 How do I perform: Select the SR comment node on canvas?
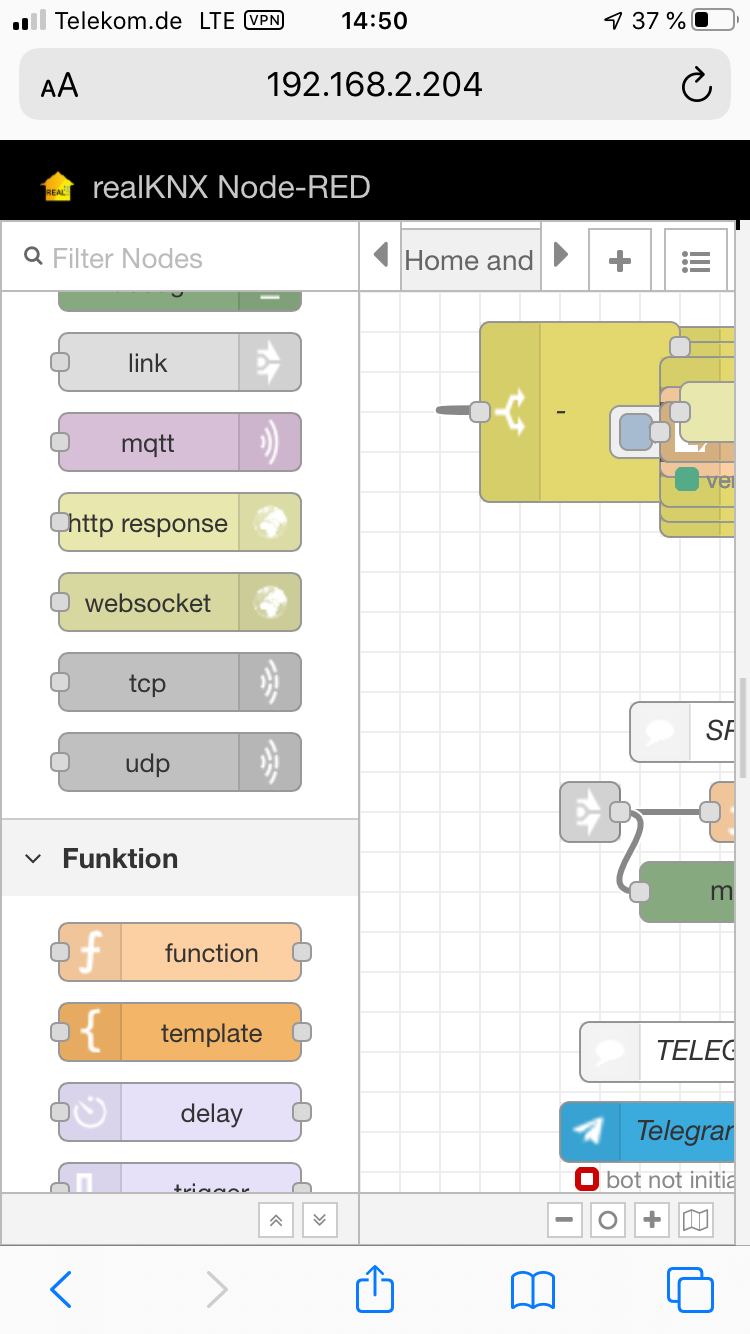(x=683, y=731)
